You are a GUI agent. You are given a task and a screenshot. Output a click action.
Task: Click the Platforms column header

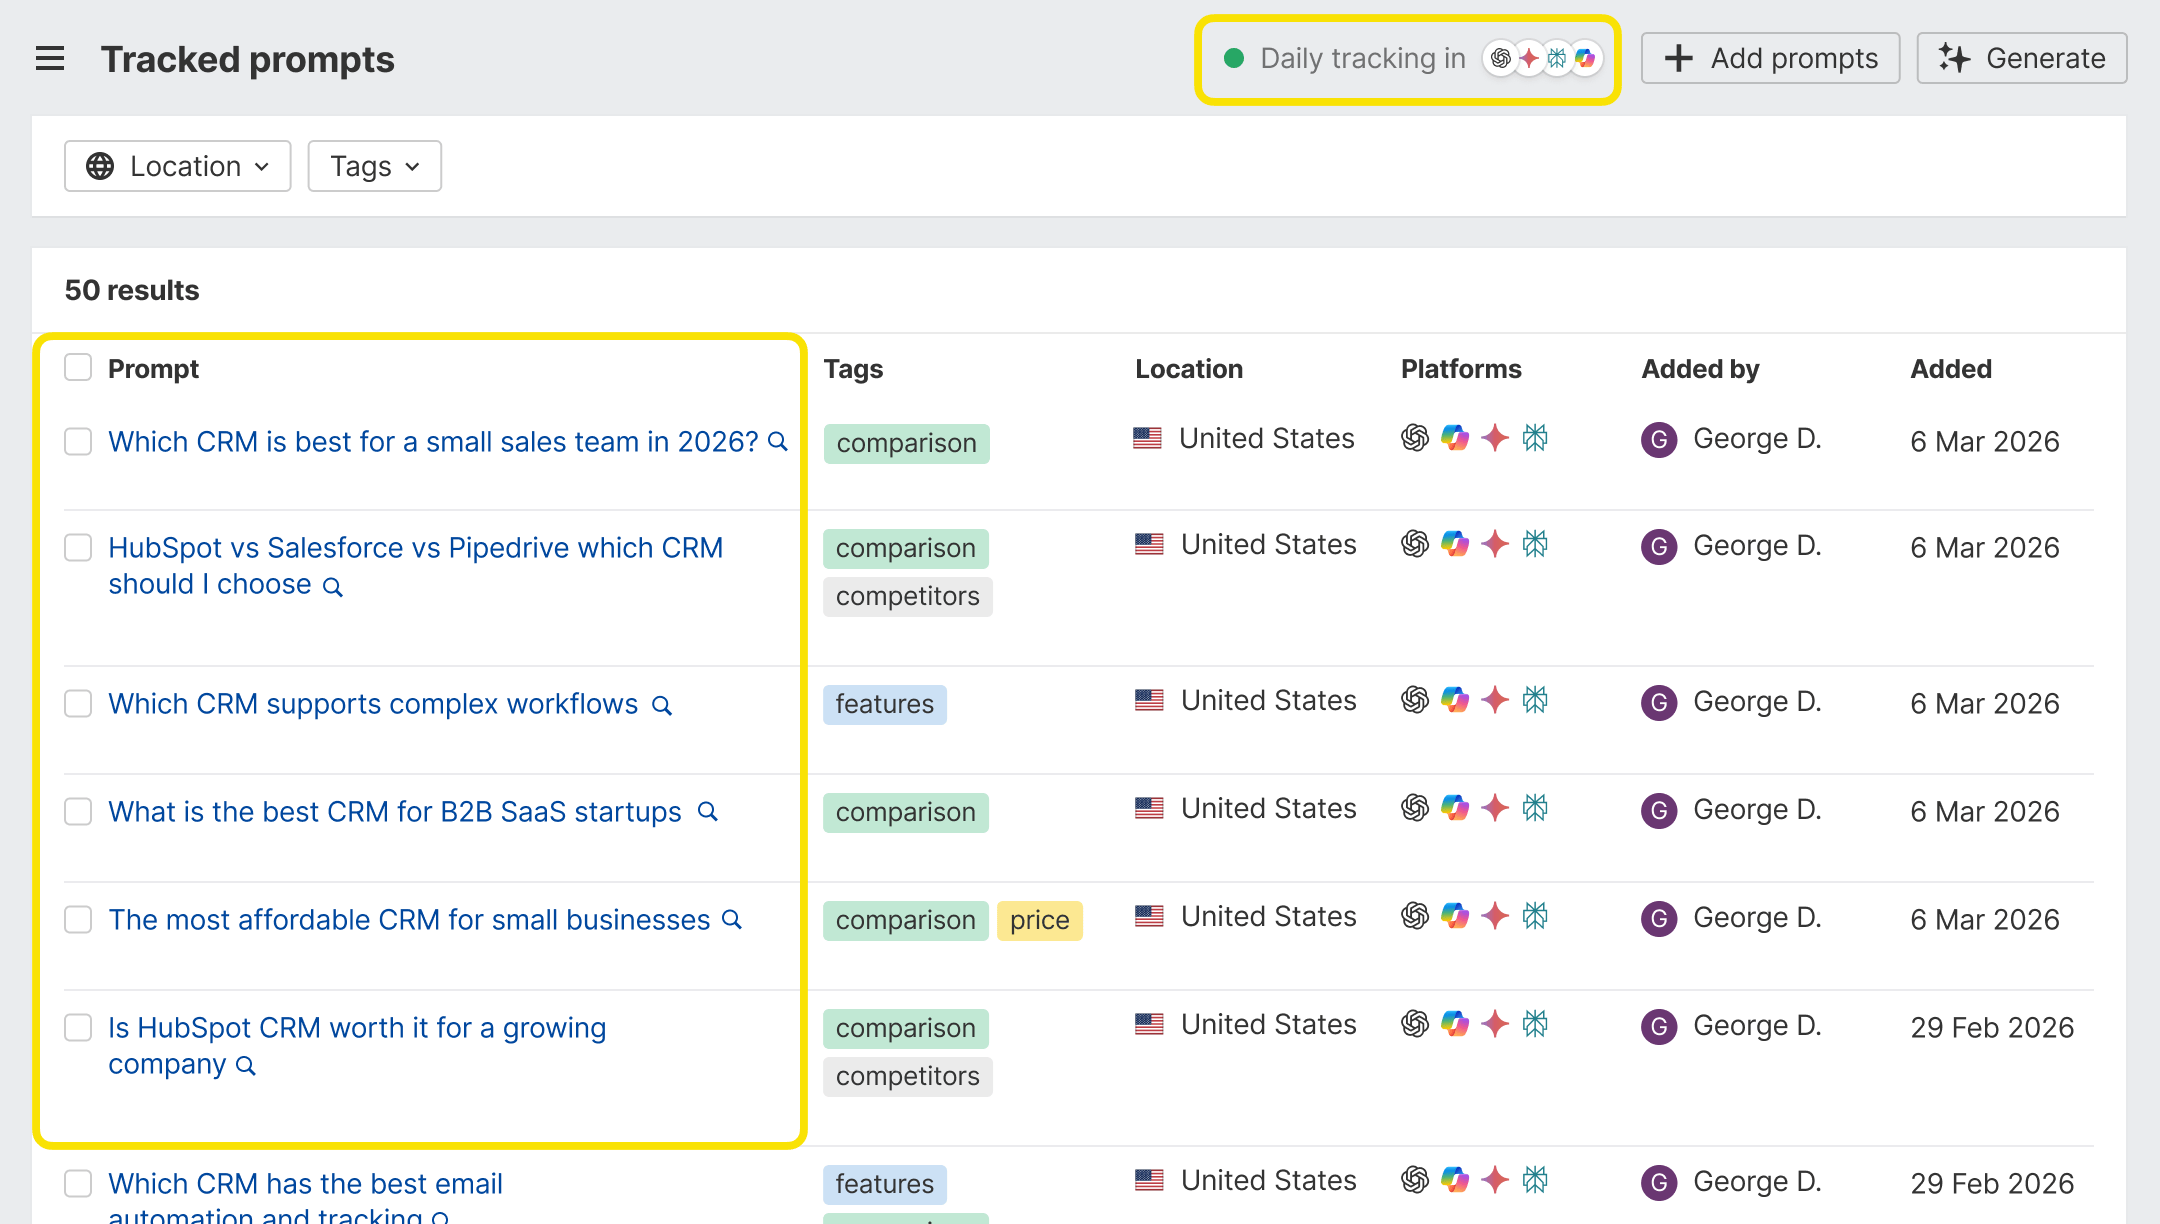(1461, 369)
